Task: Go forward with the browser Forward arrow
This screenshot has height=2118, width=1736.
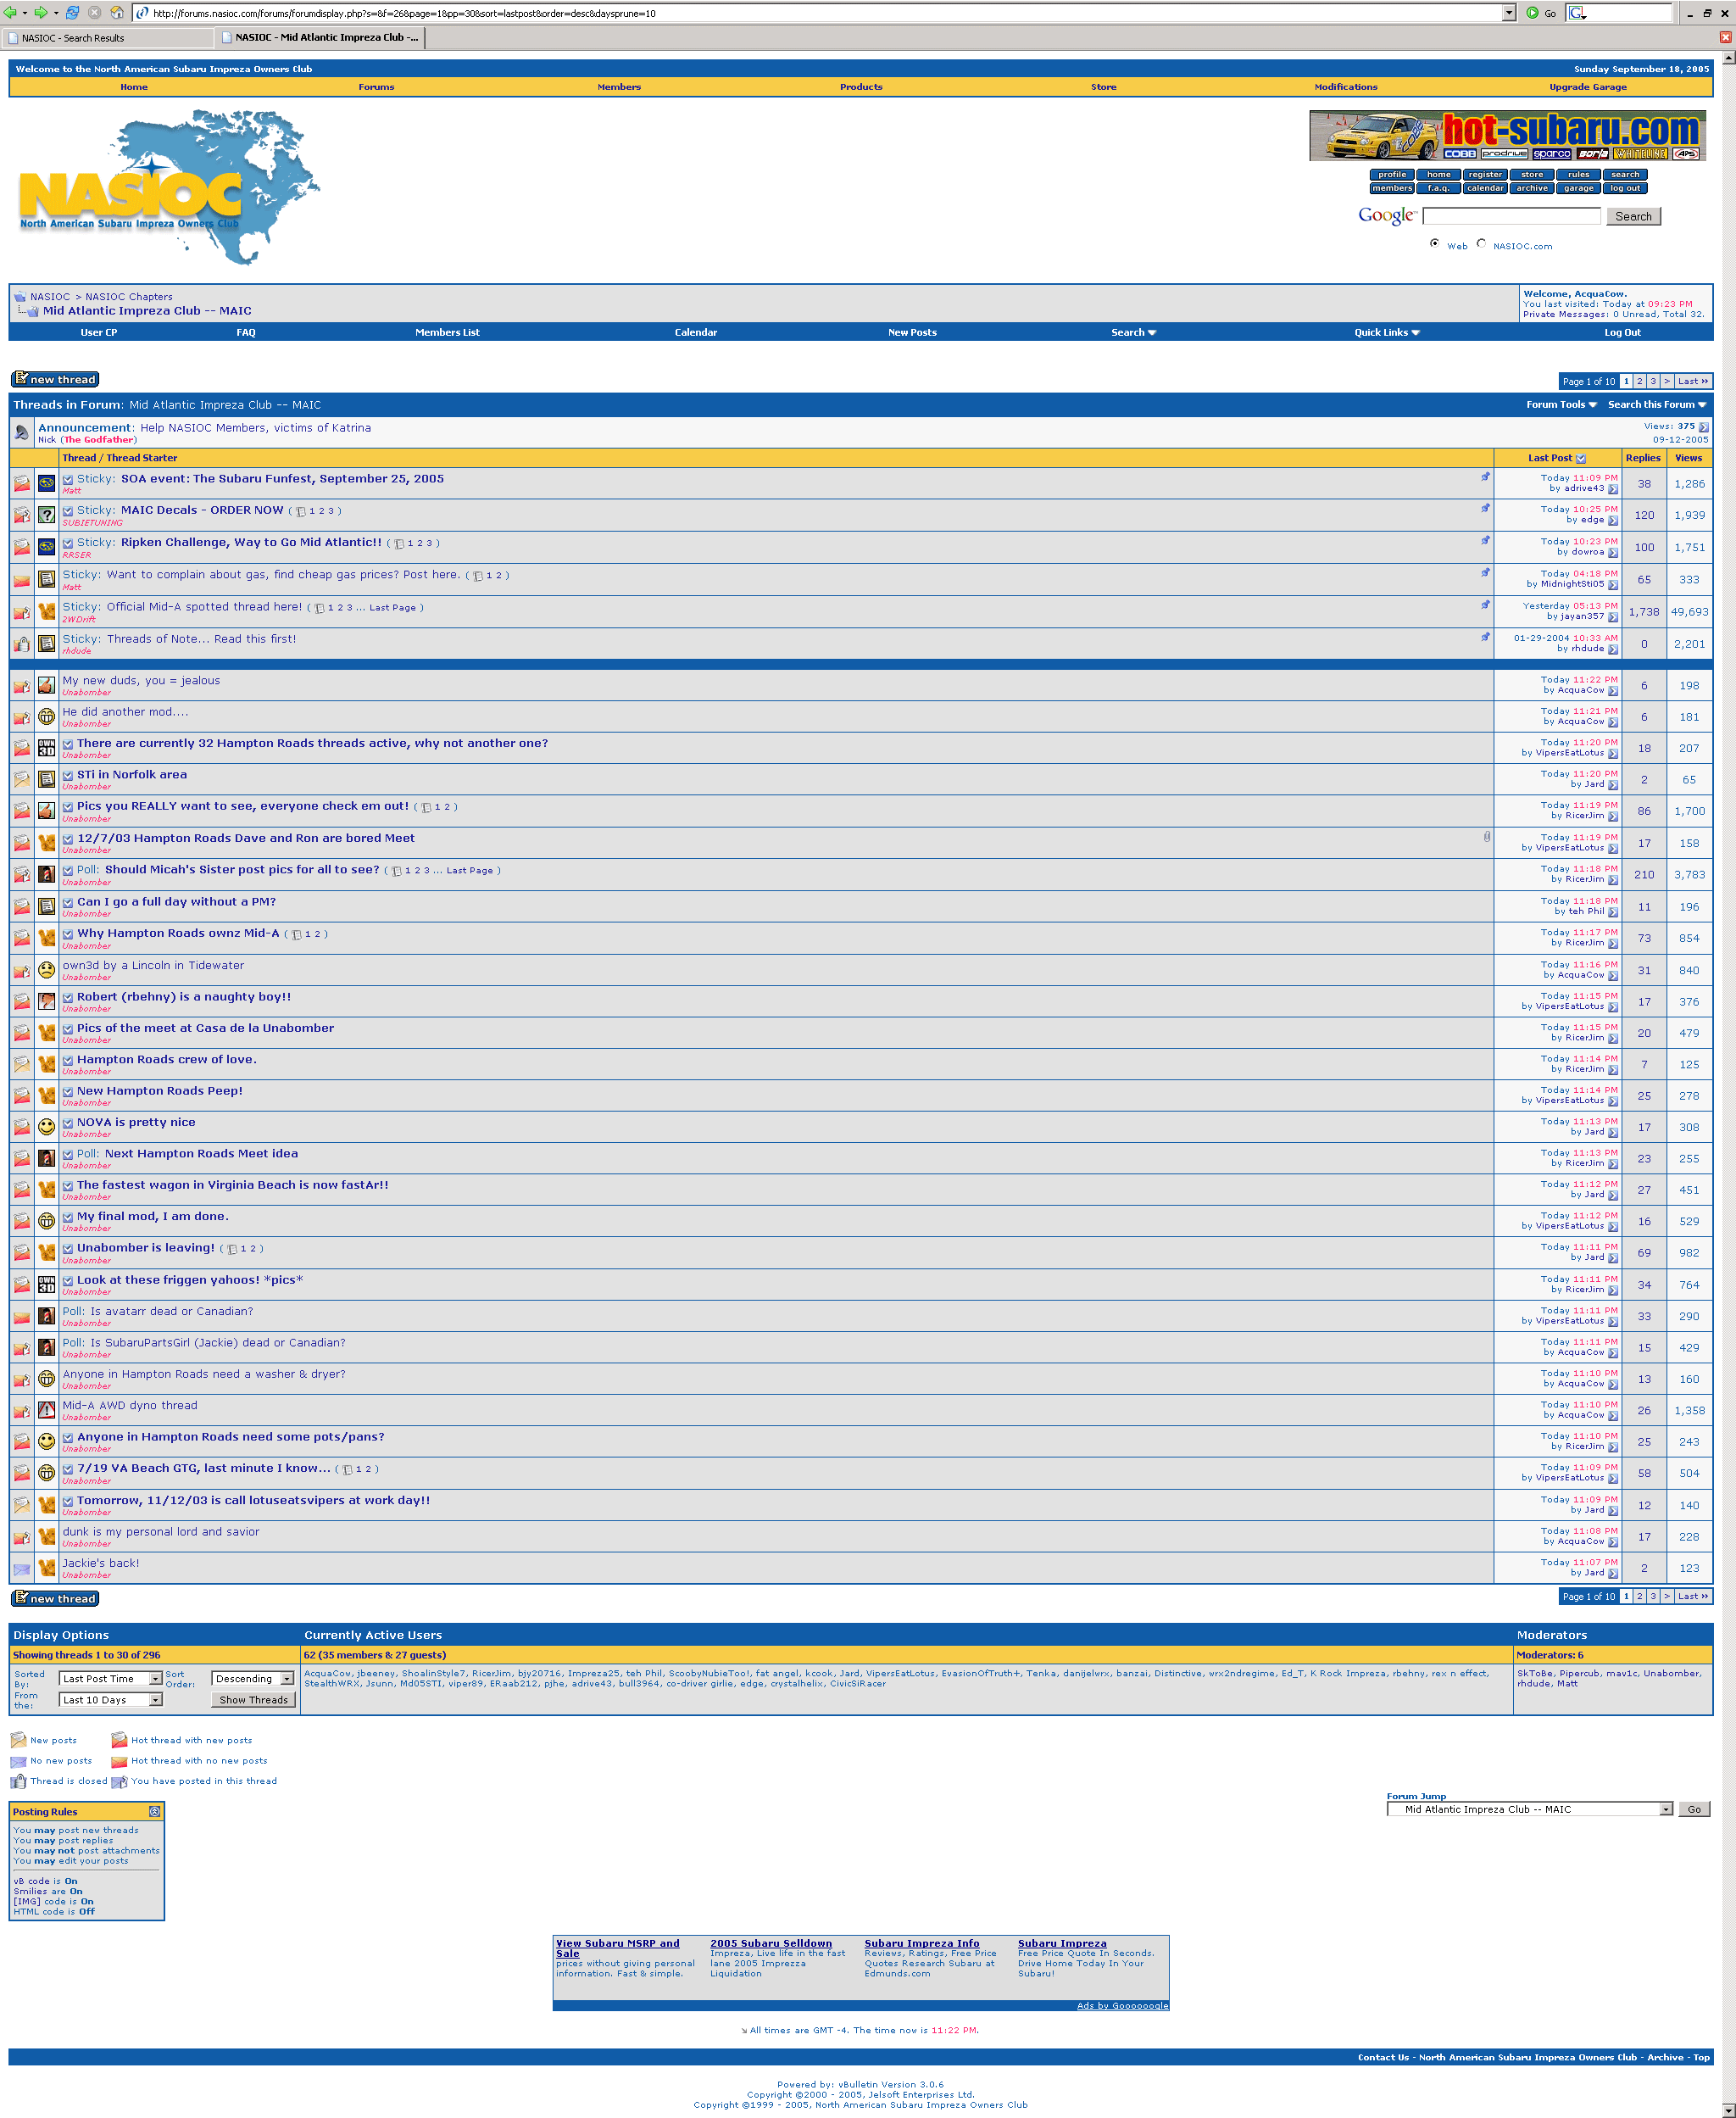Action: [40, 13]
